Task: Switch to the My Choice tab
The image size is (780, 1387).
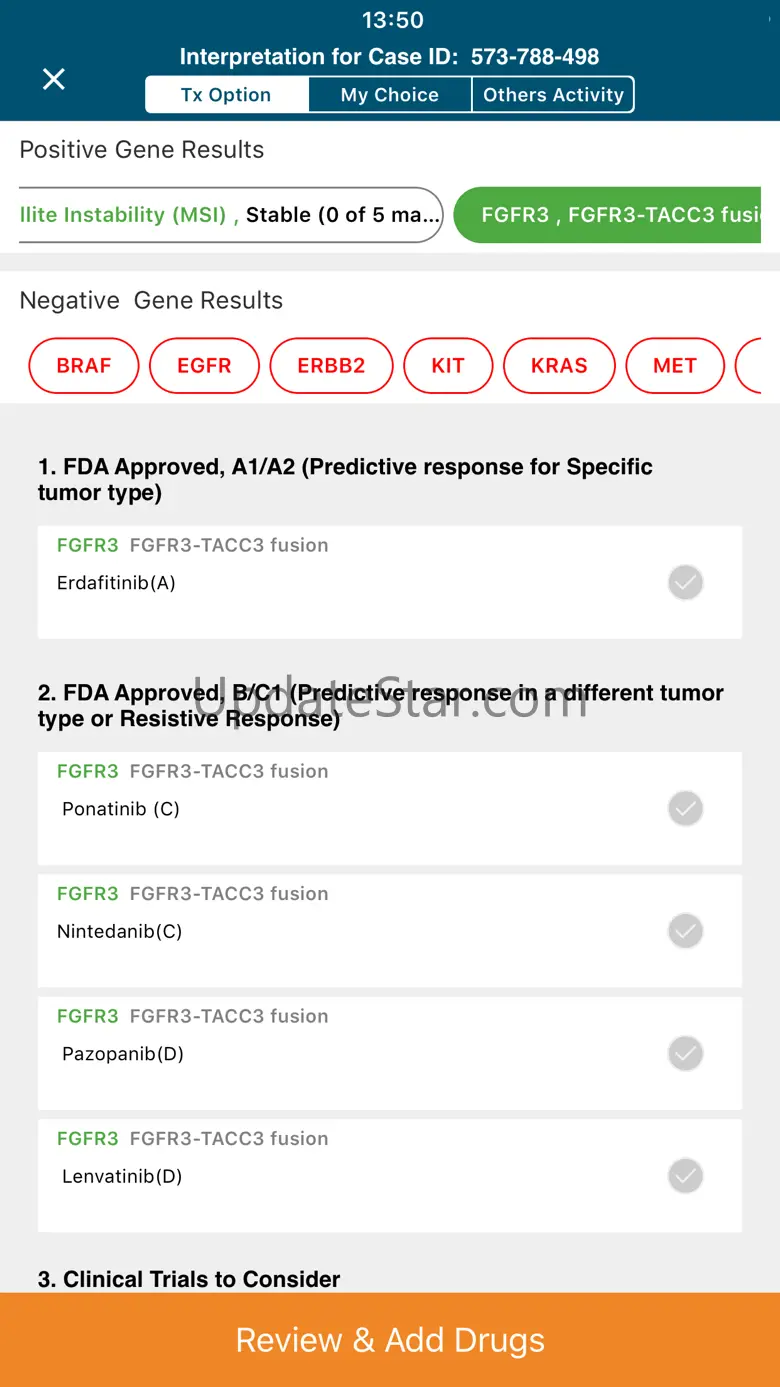Action: (x=390, y=95)
